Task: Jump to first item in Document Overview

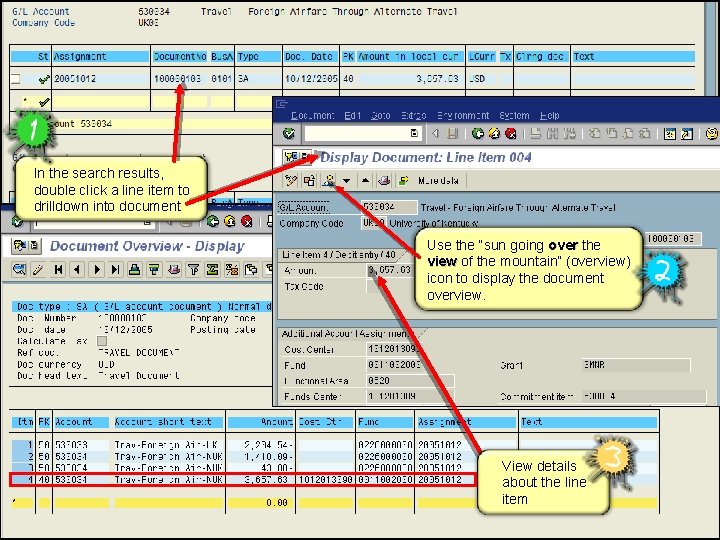Action: (x=58, y=269)
